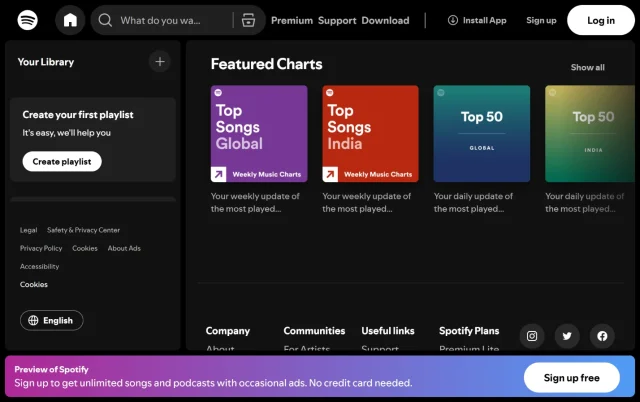Click the Useful links footer heading
Viewport: 640px width, 402px height.
coord(388,331)
